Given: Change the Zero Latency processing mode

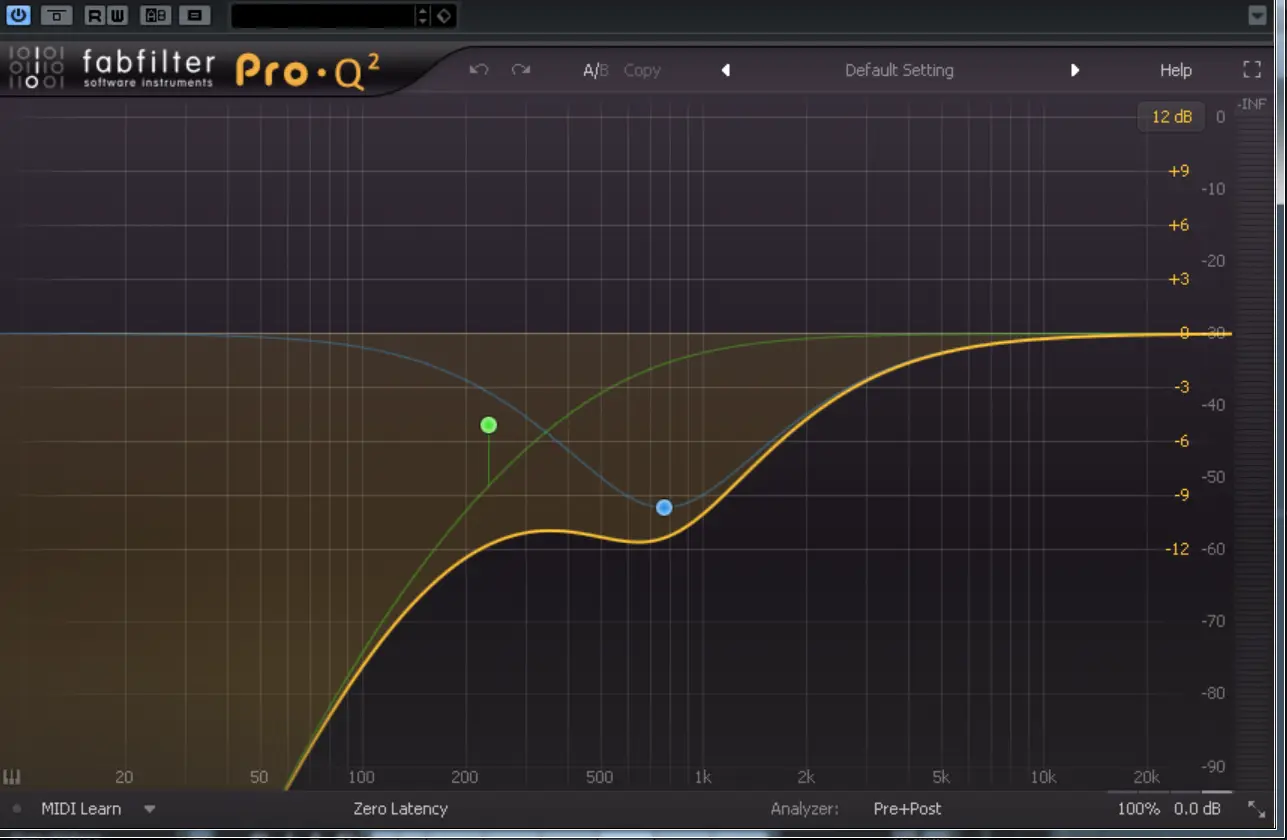Looking at the screenshot, I should (400, 809).
